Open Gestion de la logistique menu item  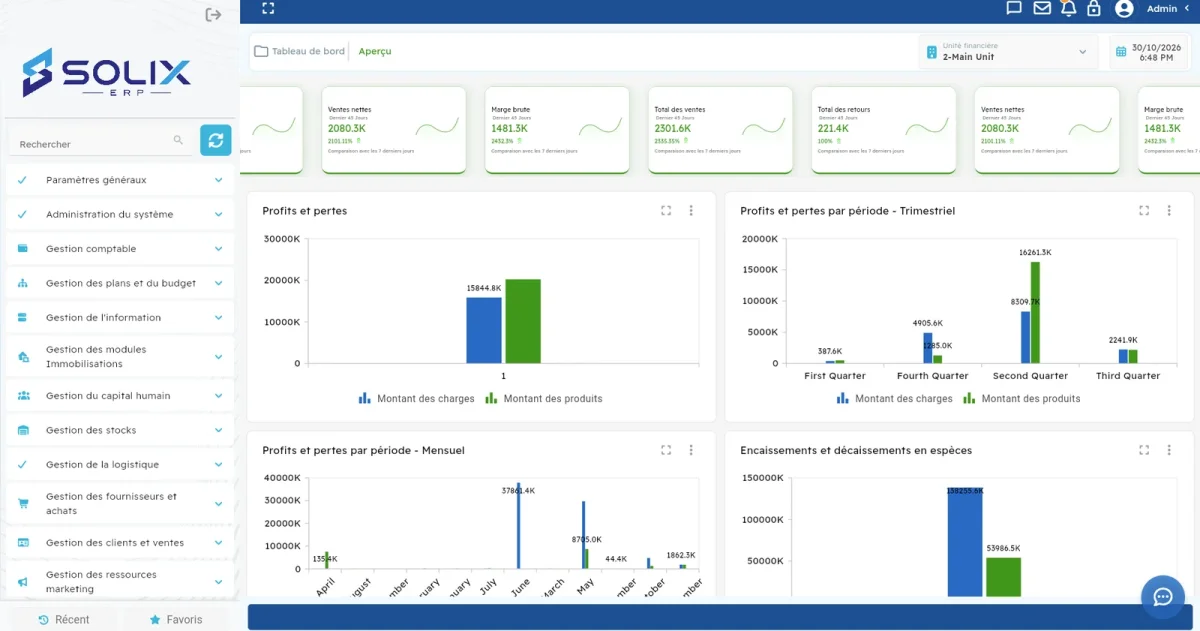[120, 464]
